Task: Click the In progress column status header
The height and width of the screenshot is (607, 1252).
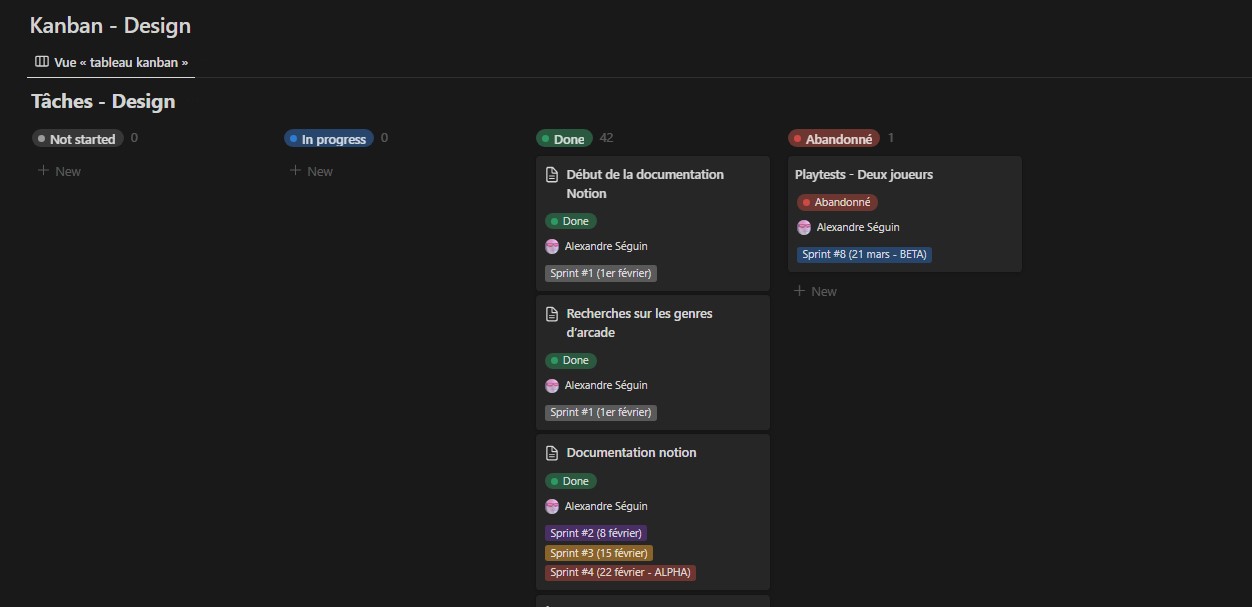Action: point(329,139)
